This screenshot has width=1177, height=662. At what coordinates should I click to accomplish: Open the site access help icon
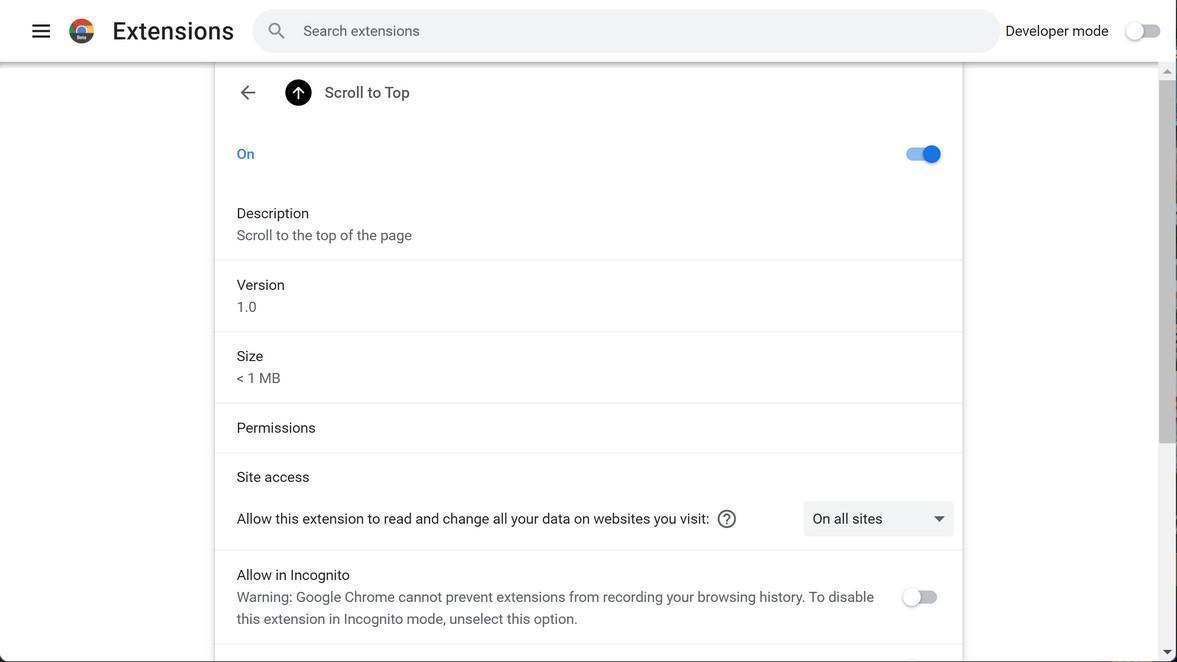coord(727,519)
